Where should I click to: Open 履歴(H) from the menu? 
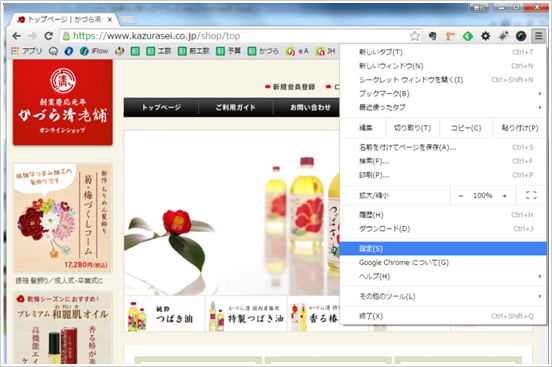[443, 215]
